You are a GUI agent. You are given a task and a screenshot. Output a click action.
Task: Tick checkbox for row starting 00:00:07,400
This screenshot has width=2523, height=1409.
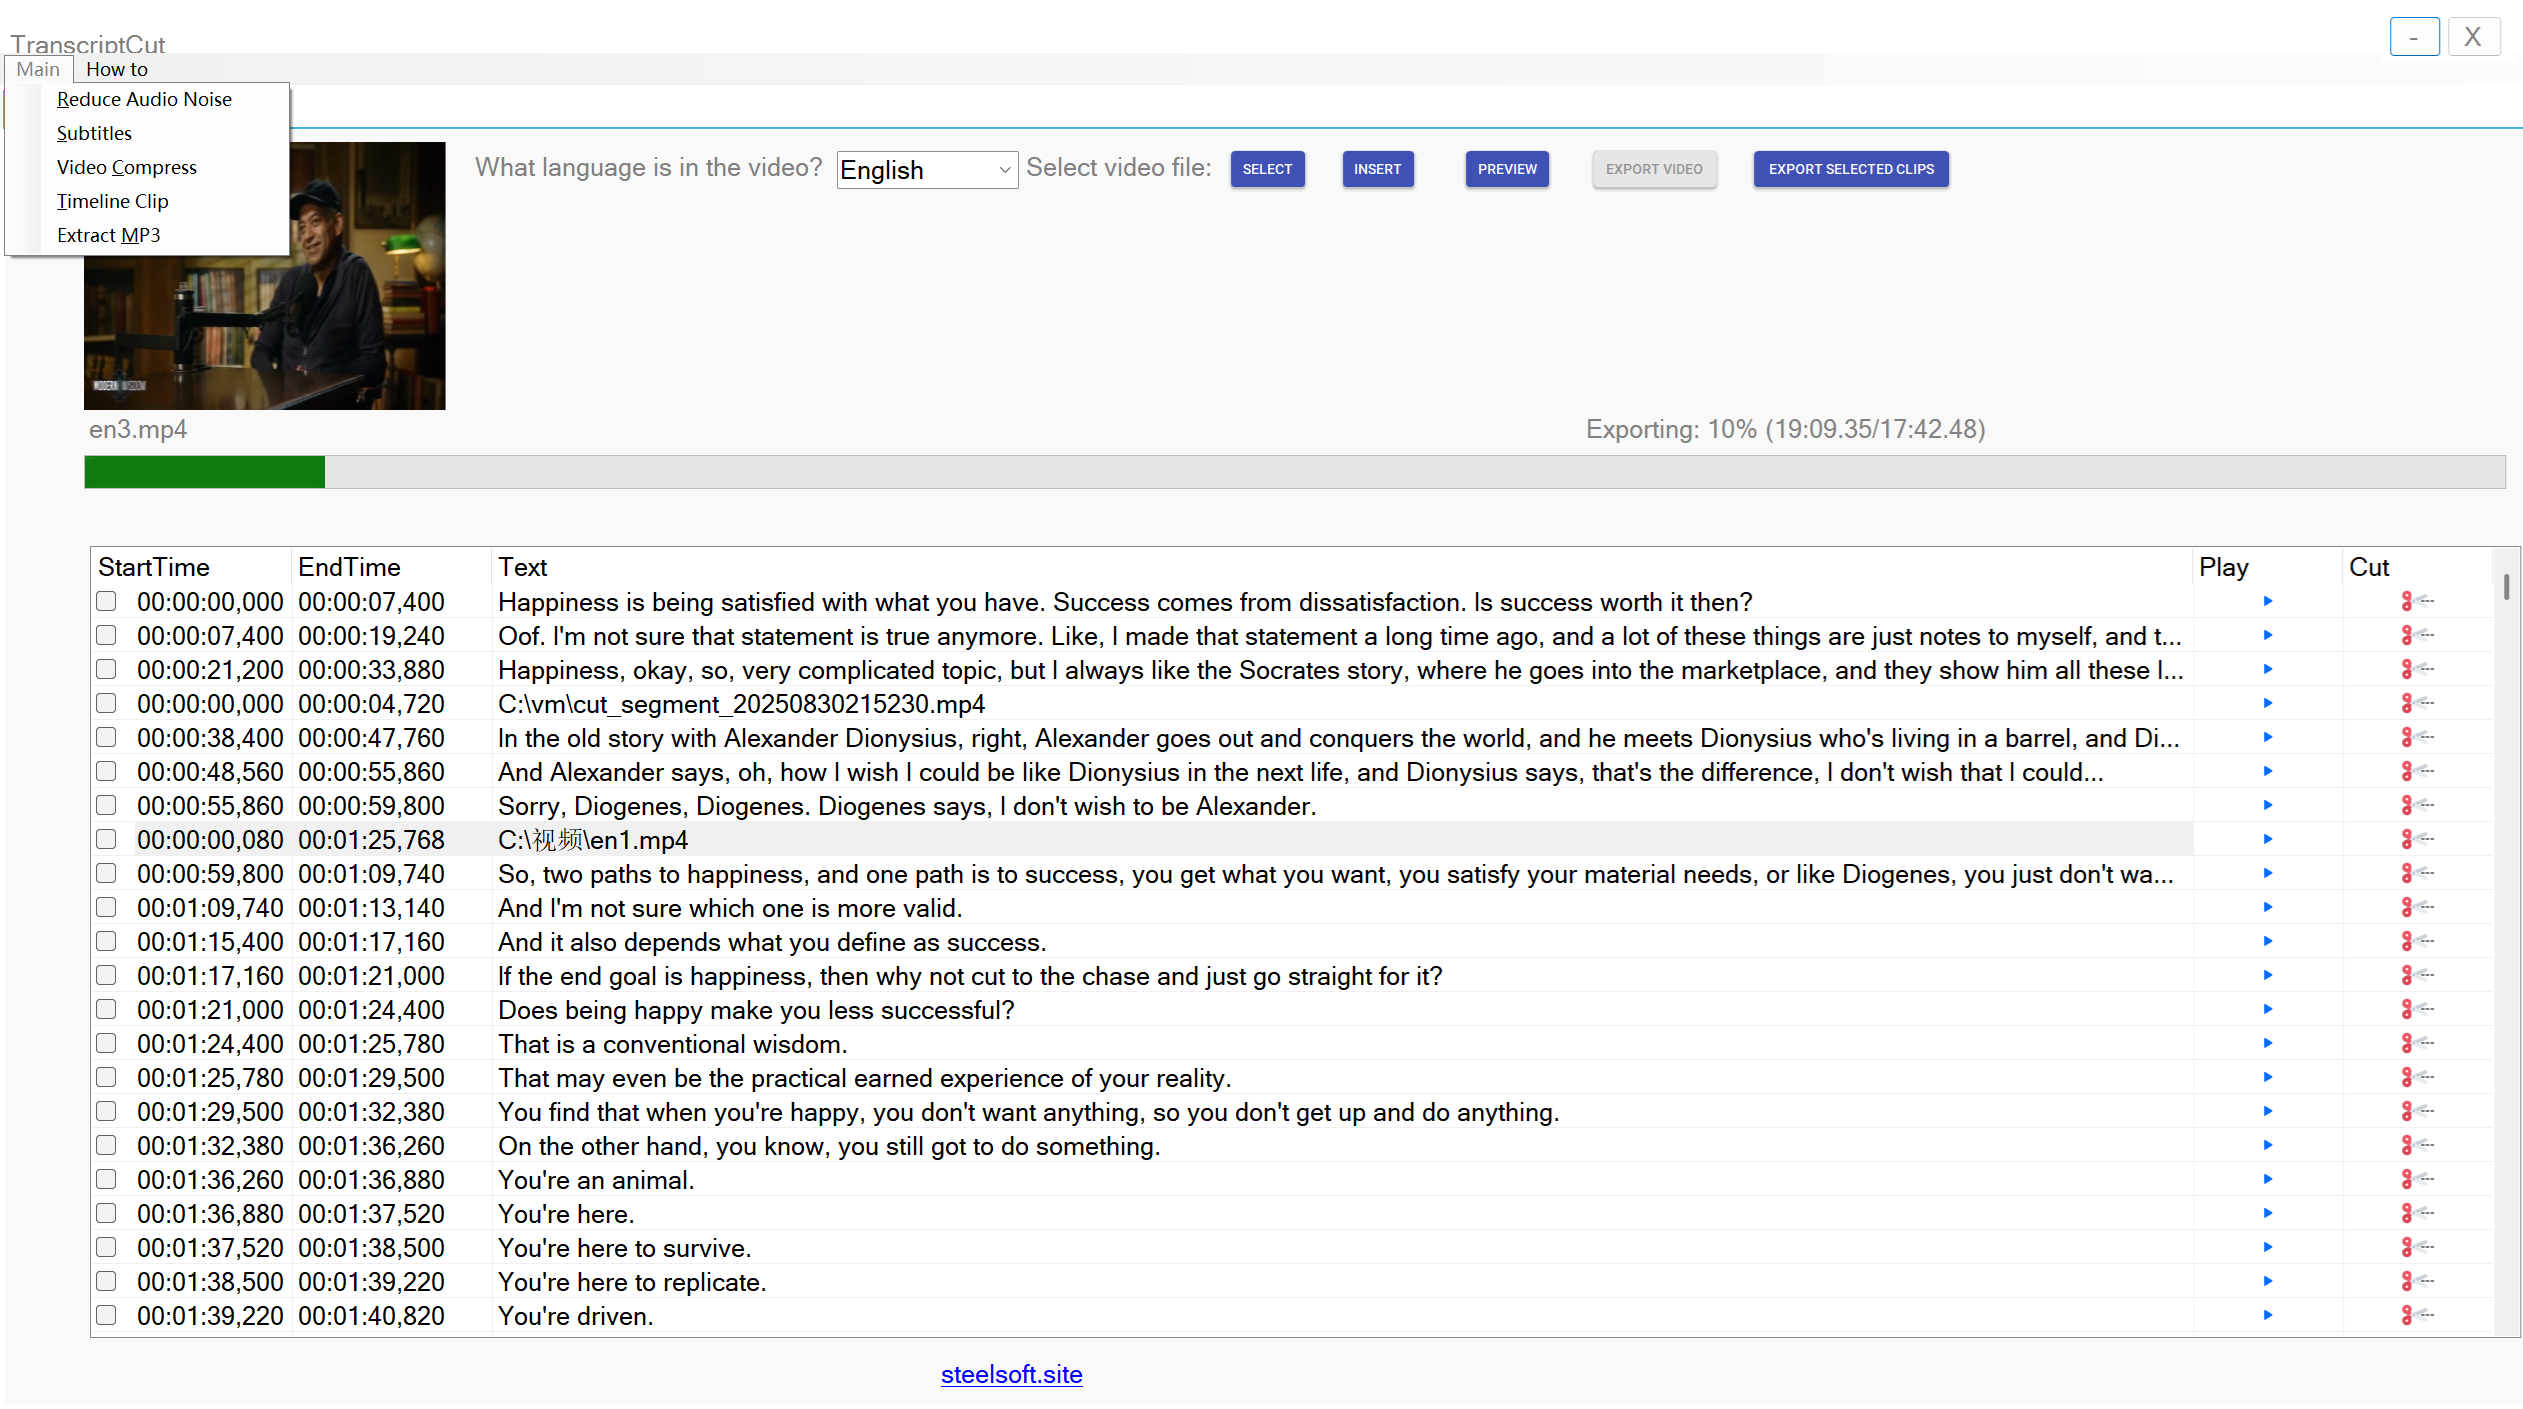click(106, 635)
